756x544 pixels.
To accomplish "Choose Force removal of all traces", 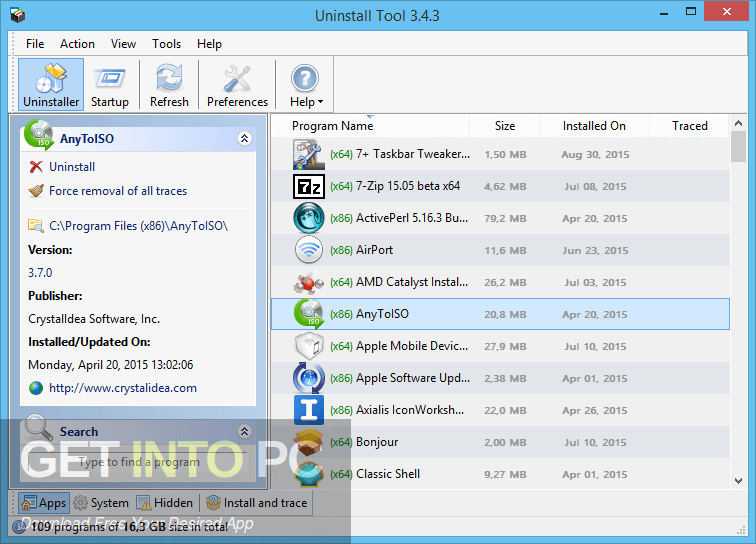I will pos(118,191).
